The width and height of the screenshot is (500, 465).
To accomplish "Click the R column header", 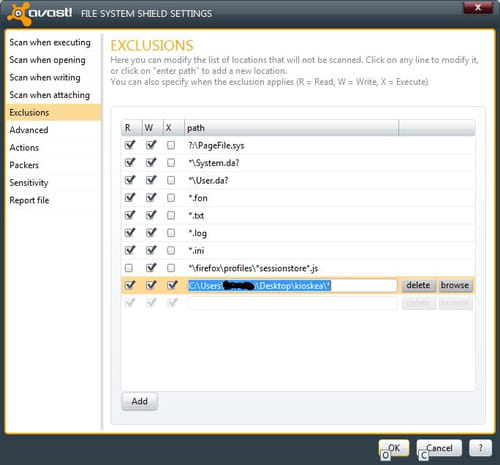I will pyautogui.click(x=131, y=128).
